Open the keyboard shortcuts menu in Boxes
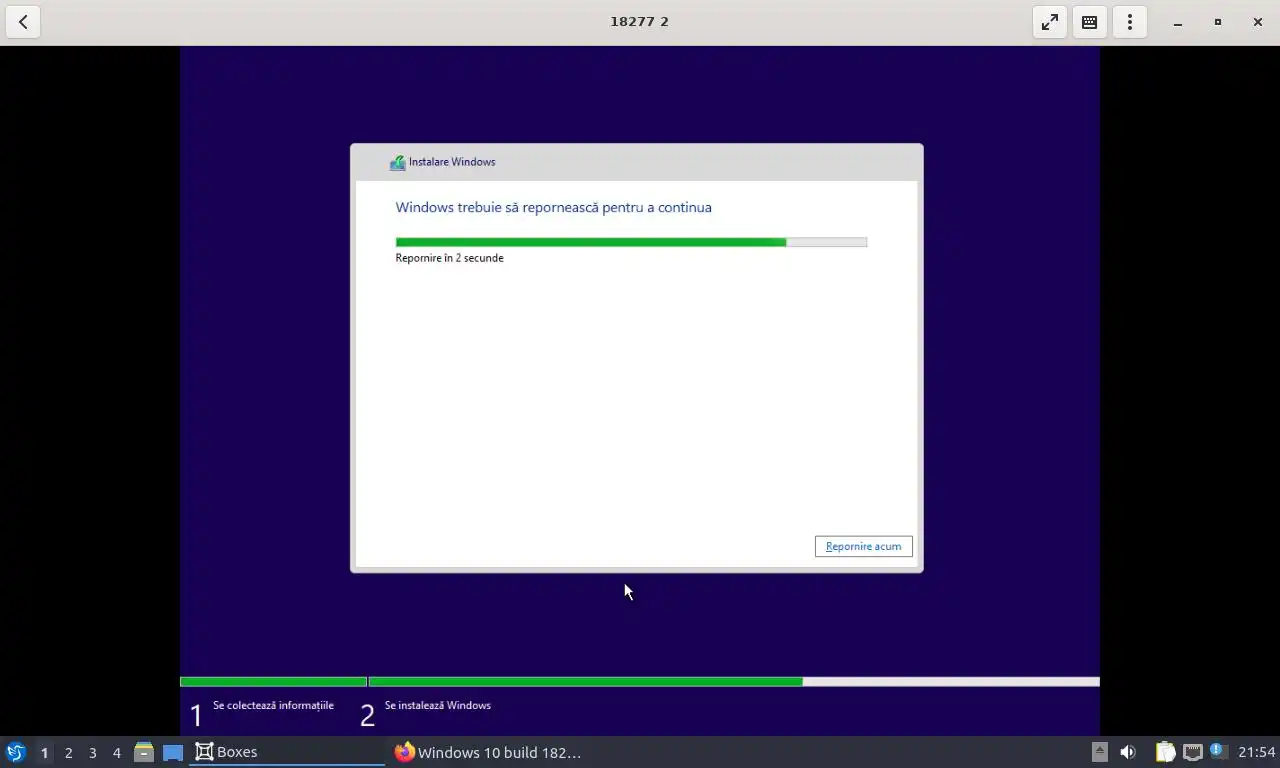 pyautogui.click(x=1090, y=21)
